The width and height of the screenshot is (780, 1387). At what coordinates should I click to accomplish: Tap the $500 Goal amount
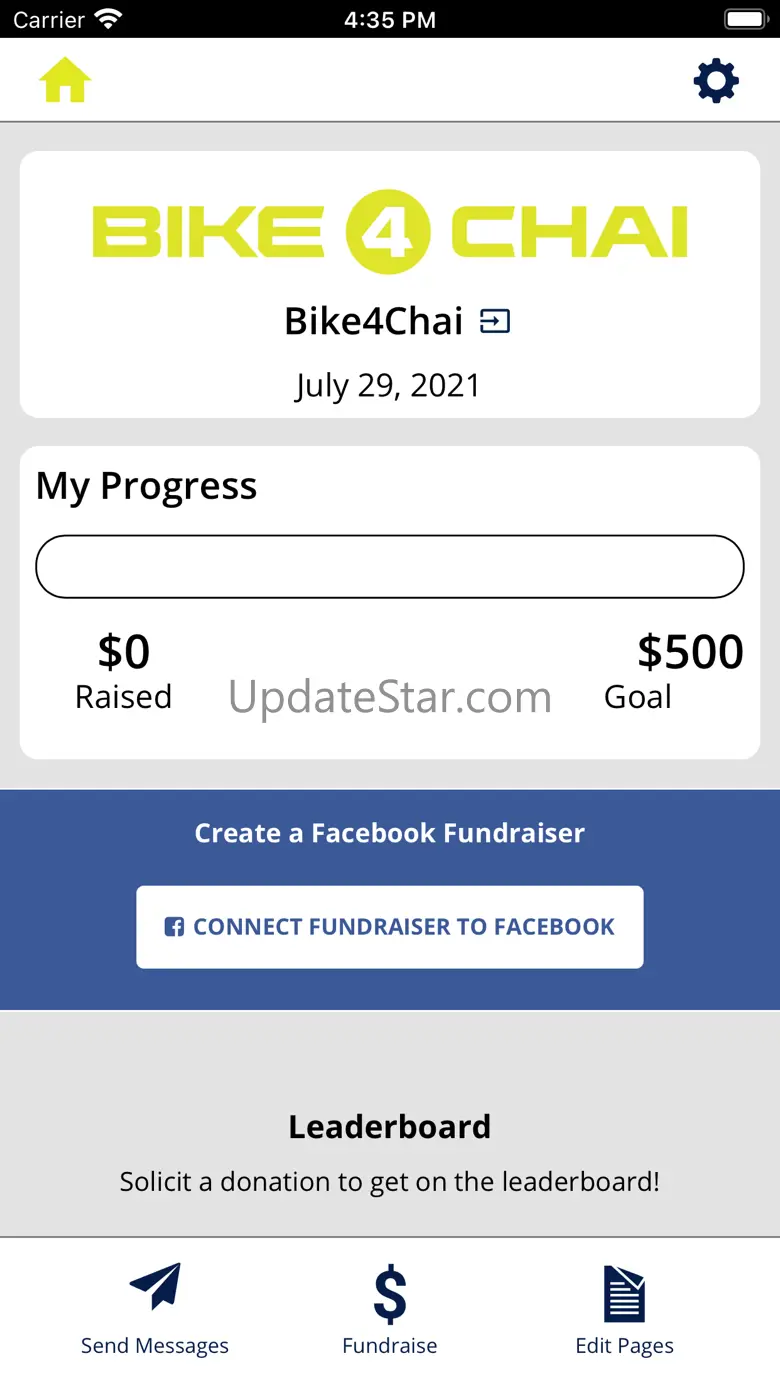(690, 652)
